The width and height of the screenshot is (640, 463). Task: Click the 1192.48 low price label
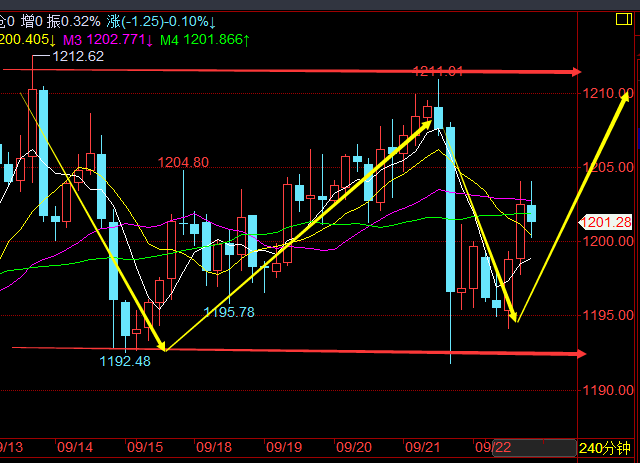point(125,361)
